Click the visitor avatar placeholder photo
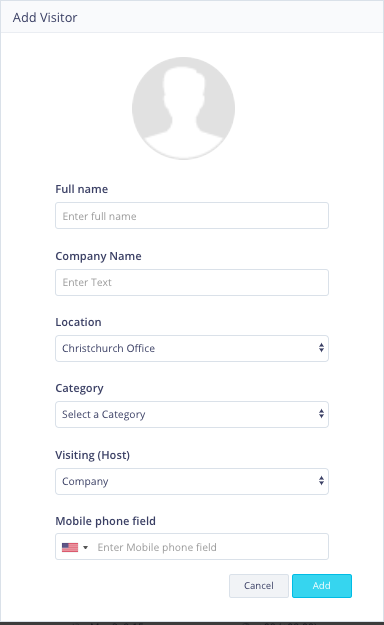Screen dimensions: 384x625 pos(183,108)
